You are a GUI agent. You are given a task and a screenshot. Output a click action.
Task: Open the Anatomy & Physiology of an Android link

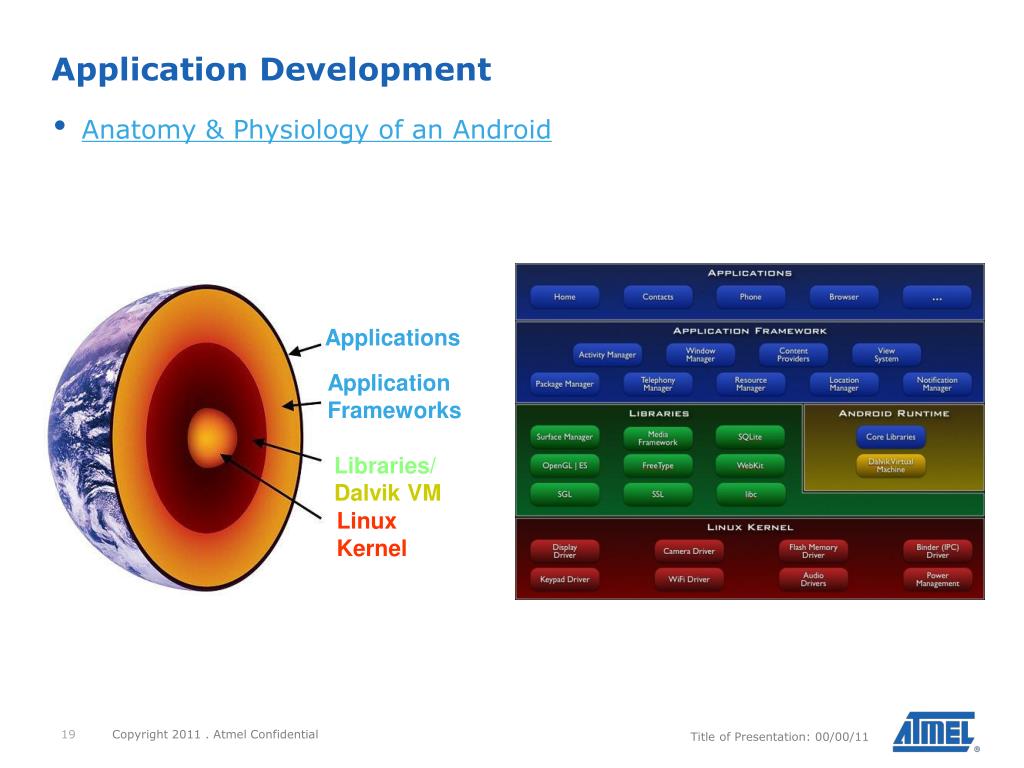(x=316, y=129)
